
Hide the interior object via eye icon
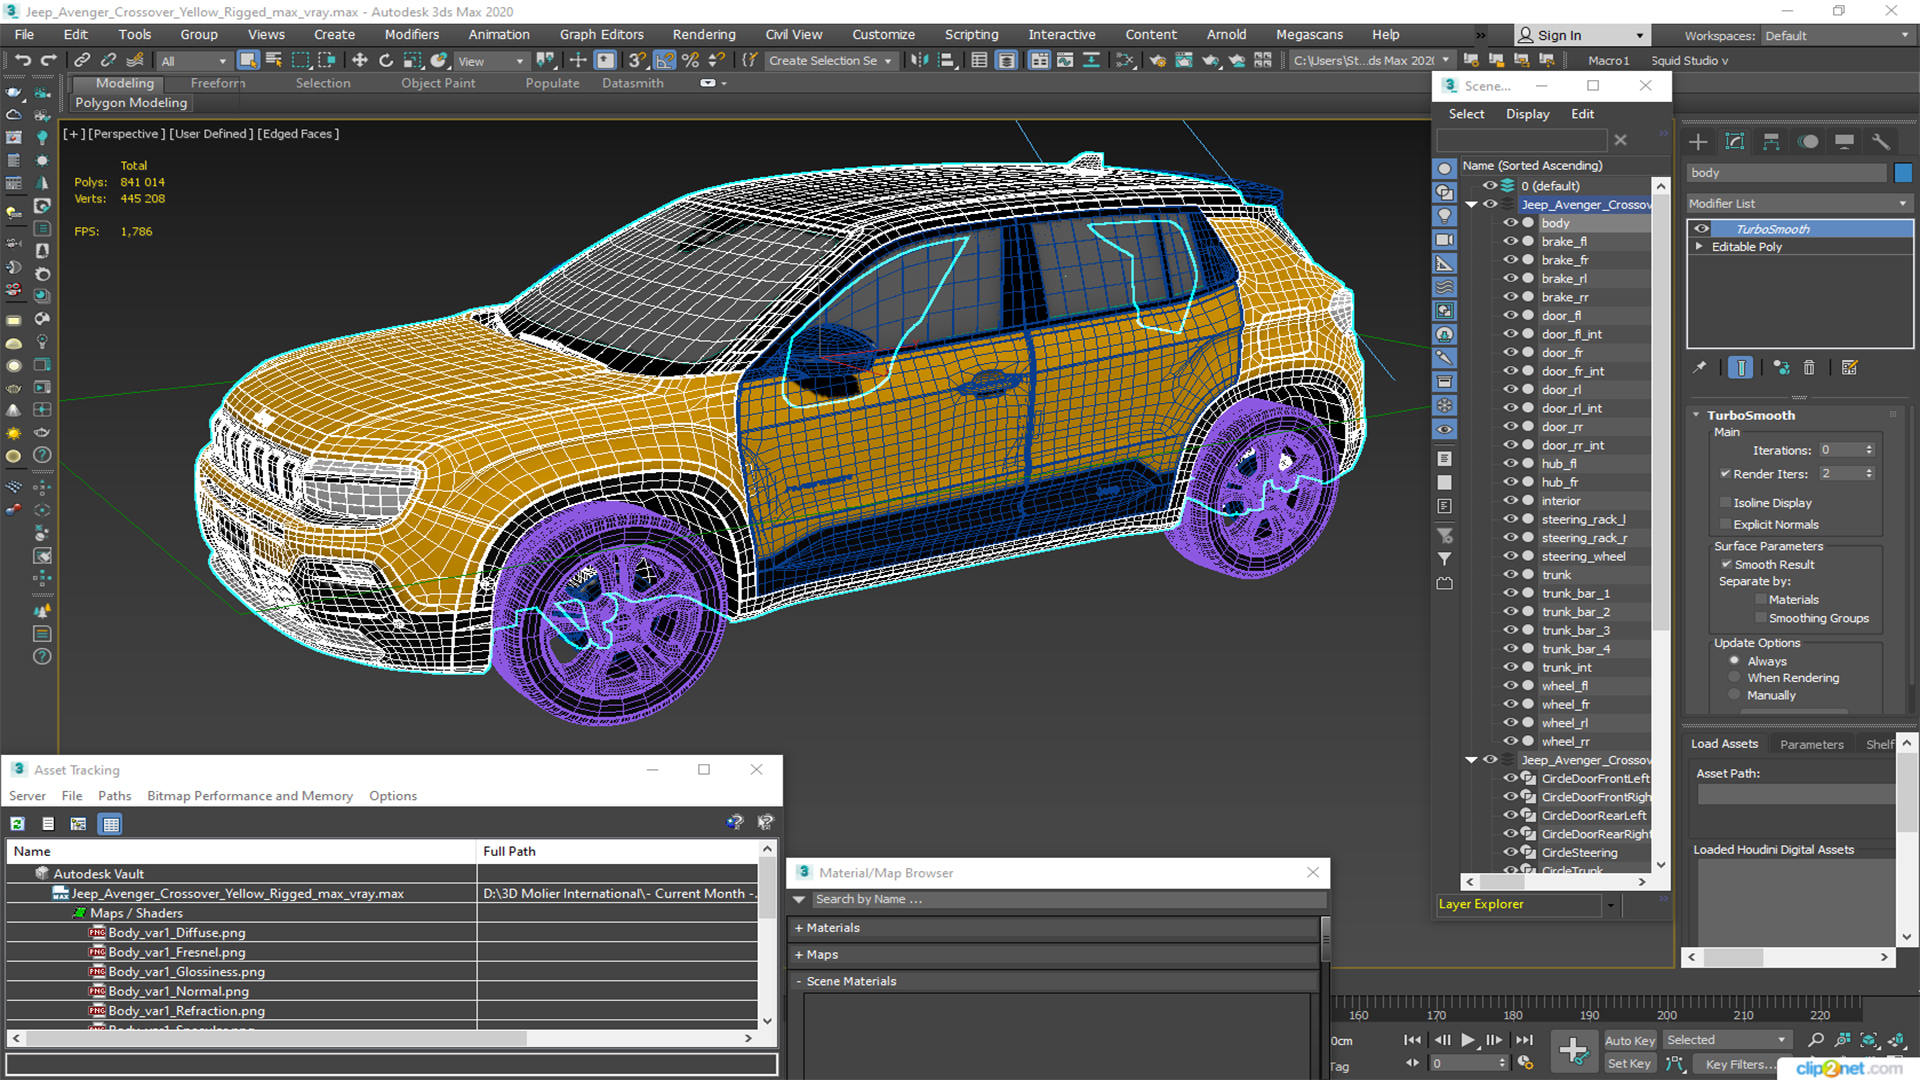1510,501
